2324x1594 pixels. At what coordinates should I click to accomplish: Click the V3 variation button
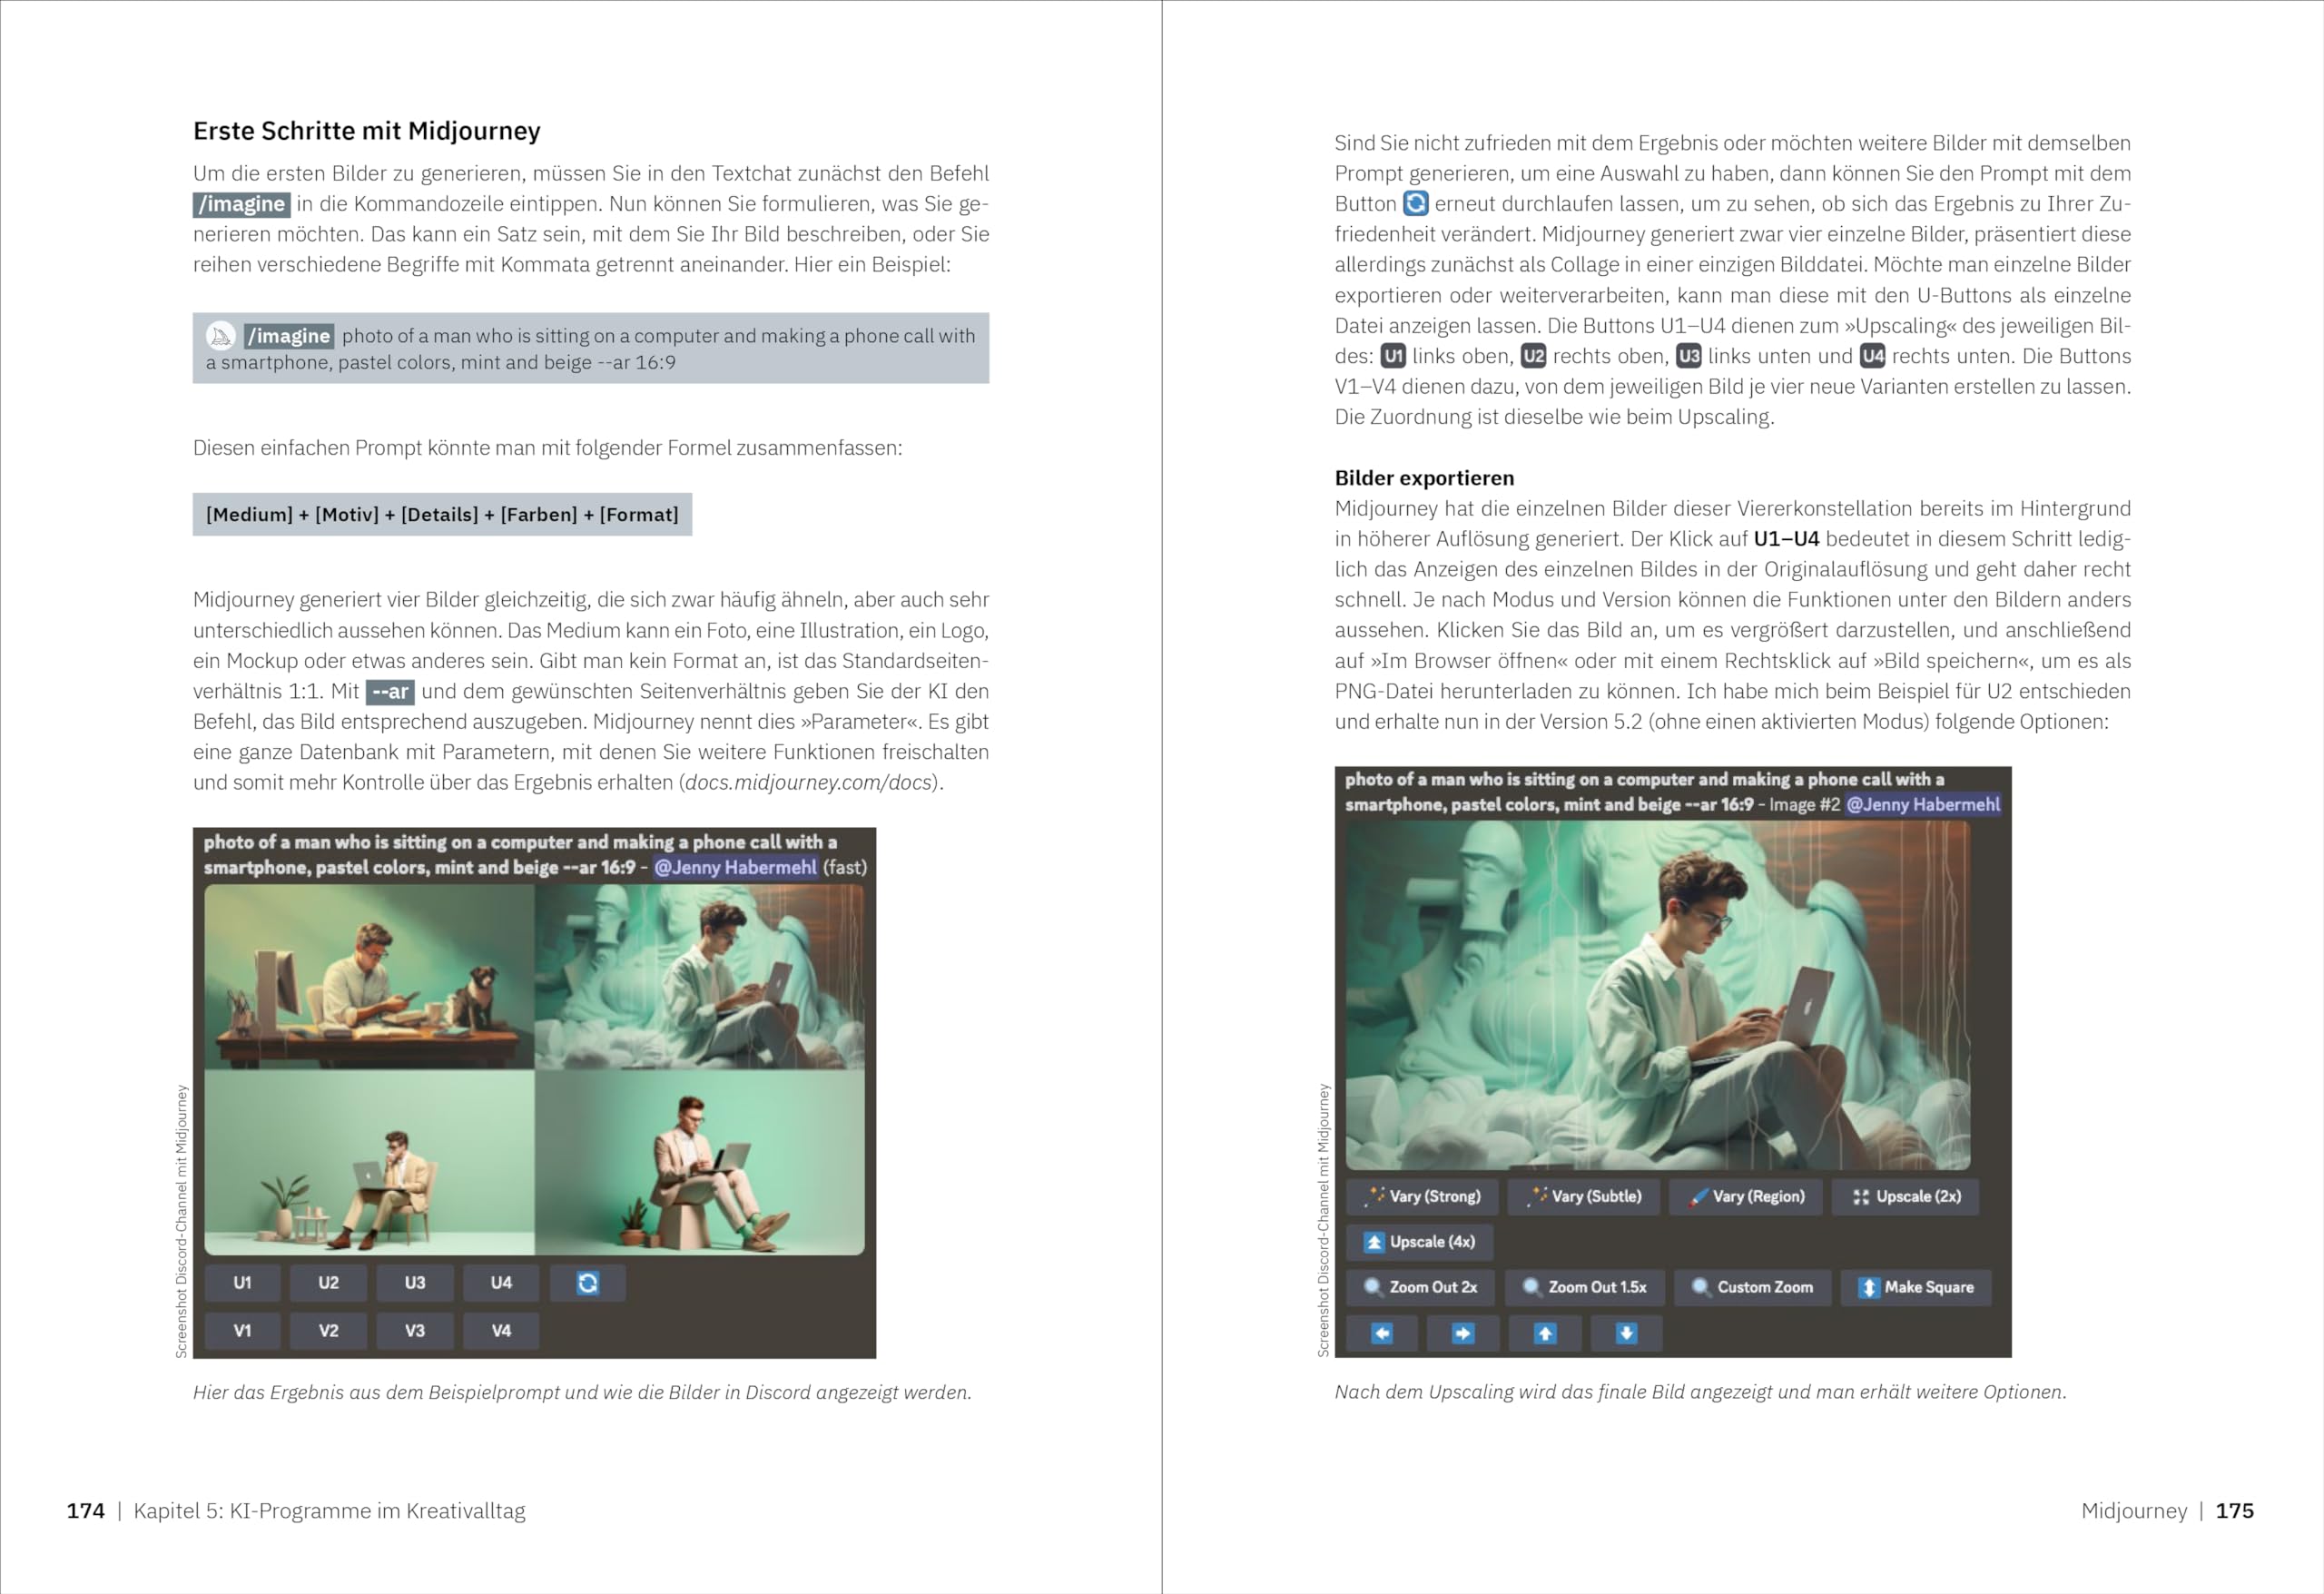pos(415,1330)
